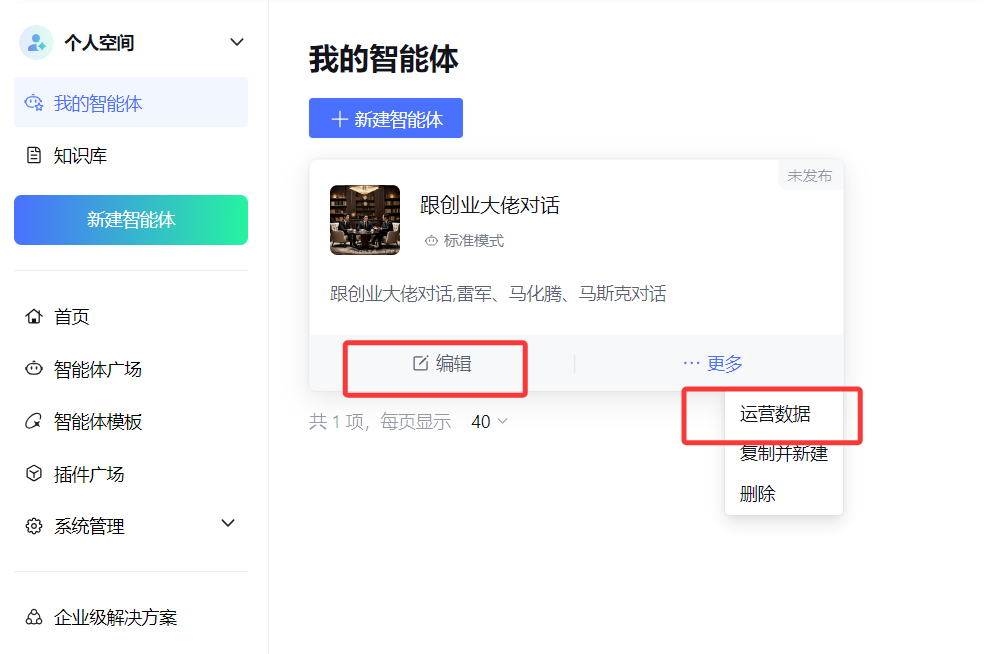Click the 跟创业大佬对话 agent thumbnail
This screenshot has width=1002, height=654.
tap(364, 220)
